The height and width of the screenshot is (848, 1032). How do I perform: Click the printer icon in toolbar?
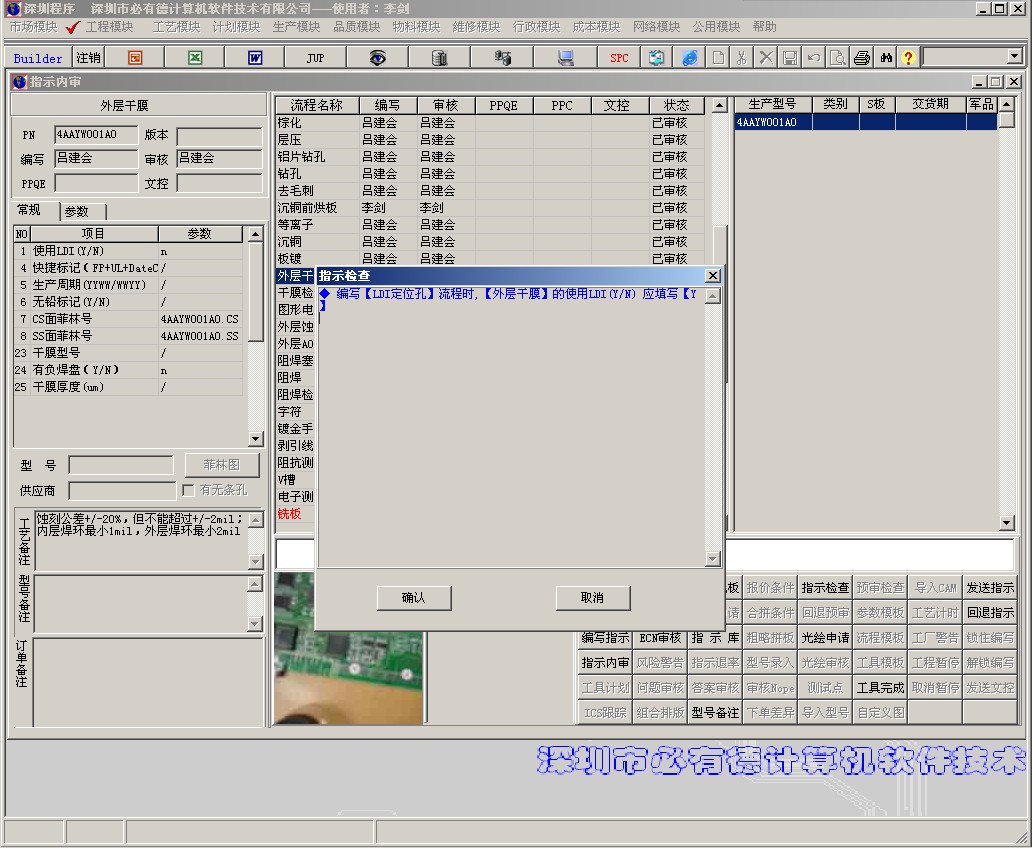point(862,58)
